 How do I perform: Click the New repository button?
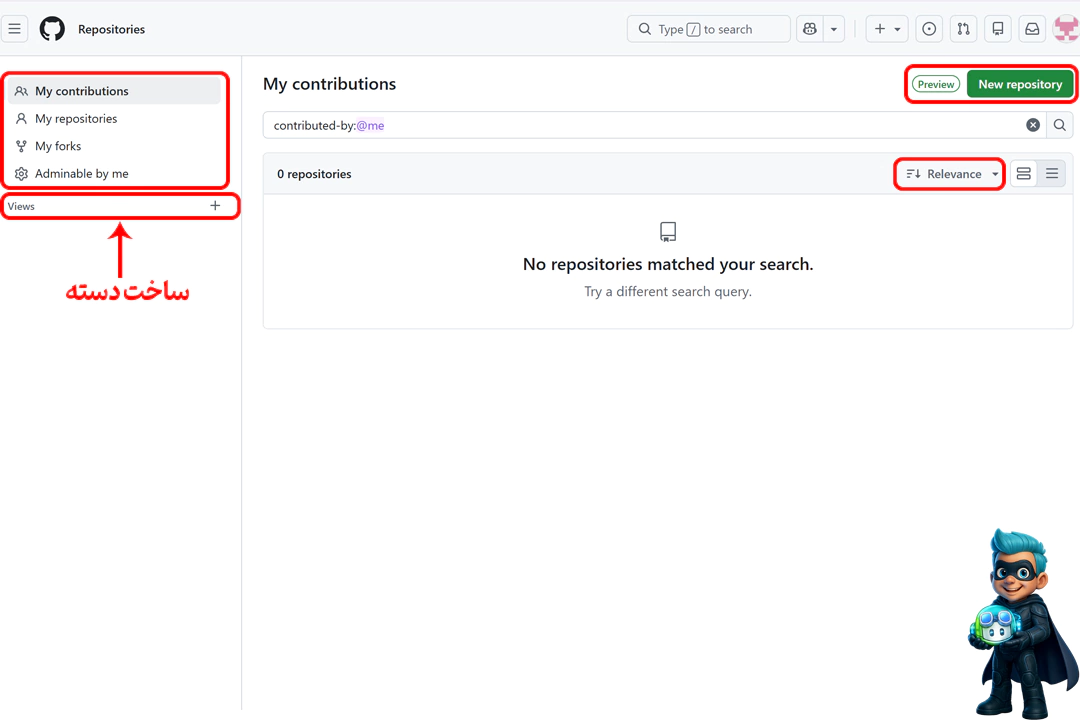[x=1020, y=84]
